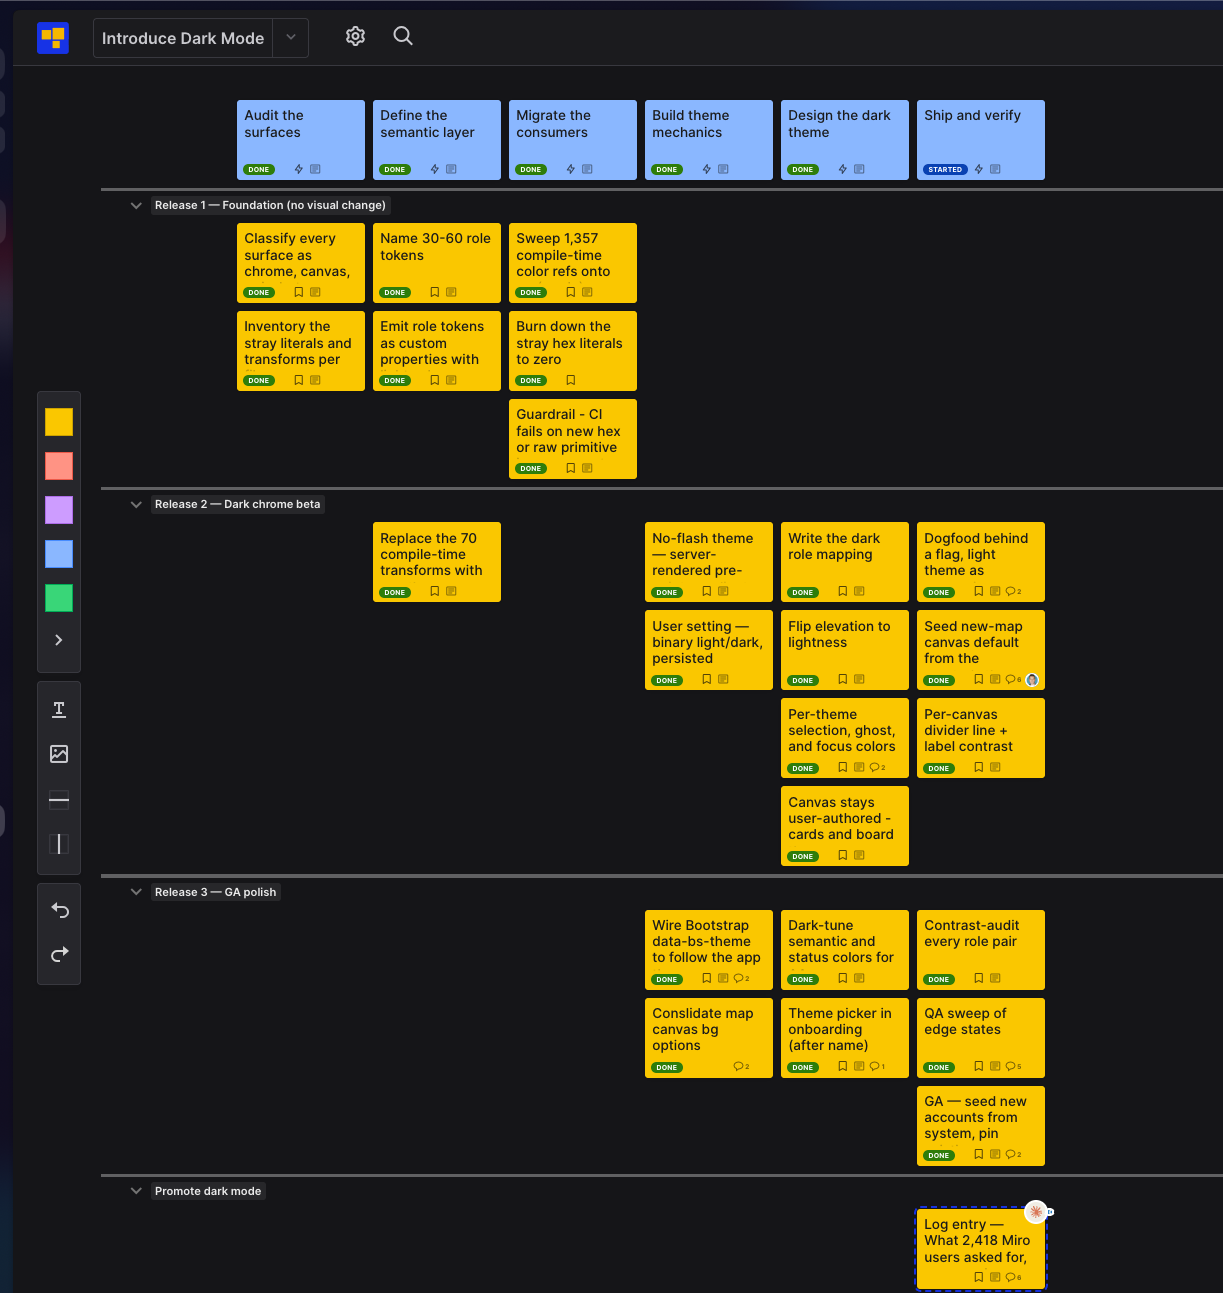Screen dimensions: 1223x1293
Task: Collapse 'Release 3 — GA polish' section
Action: click(136, 892)
